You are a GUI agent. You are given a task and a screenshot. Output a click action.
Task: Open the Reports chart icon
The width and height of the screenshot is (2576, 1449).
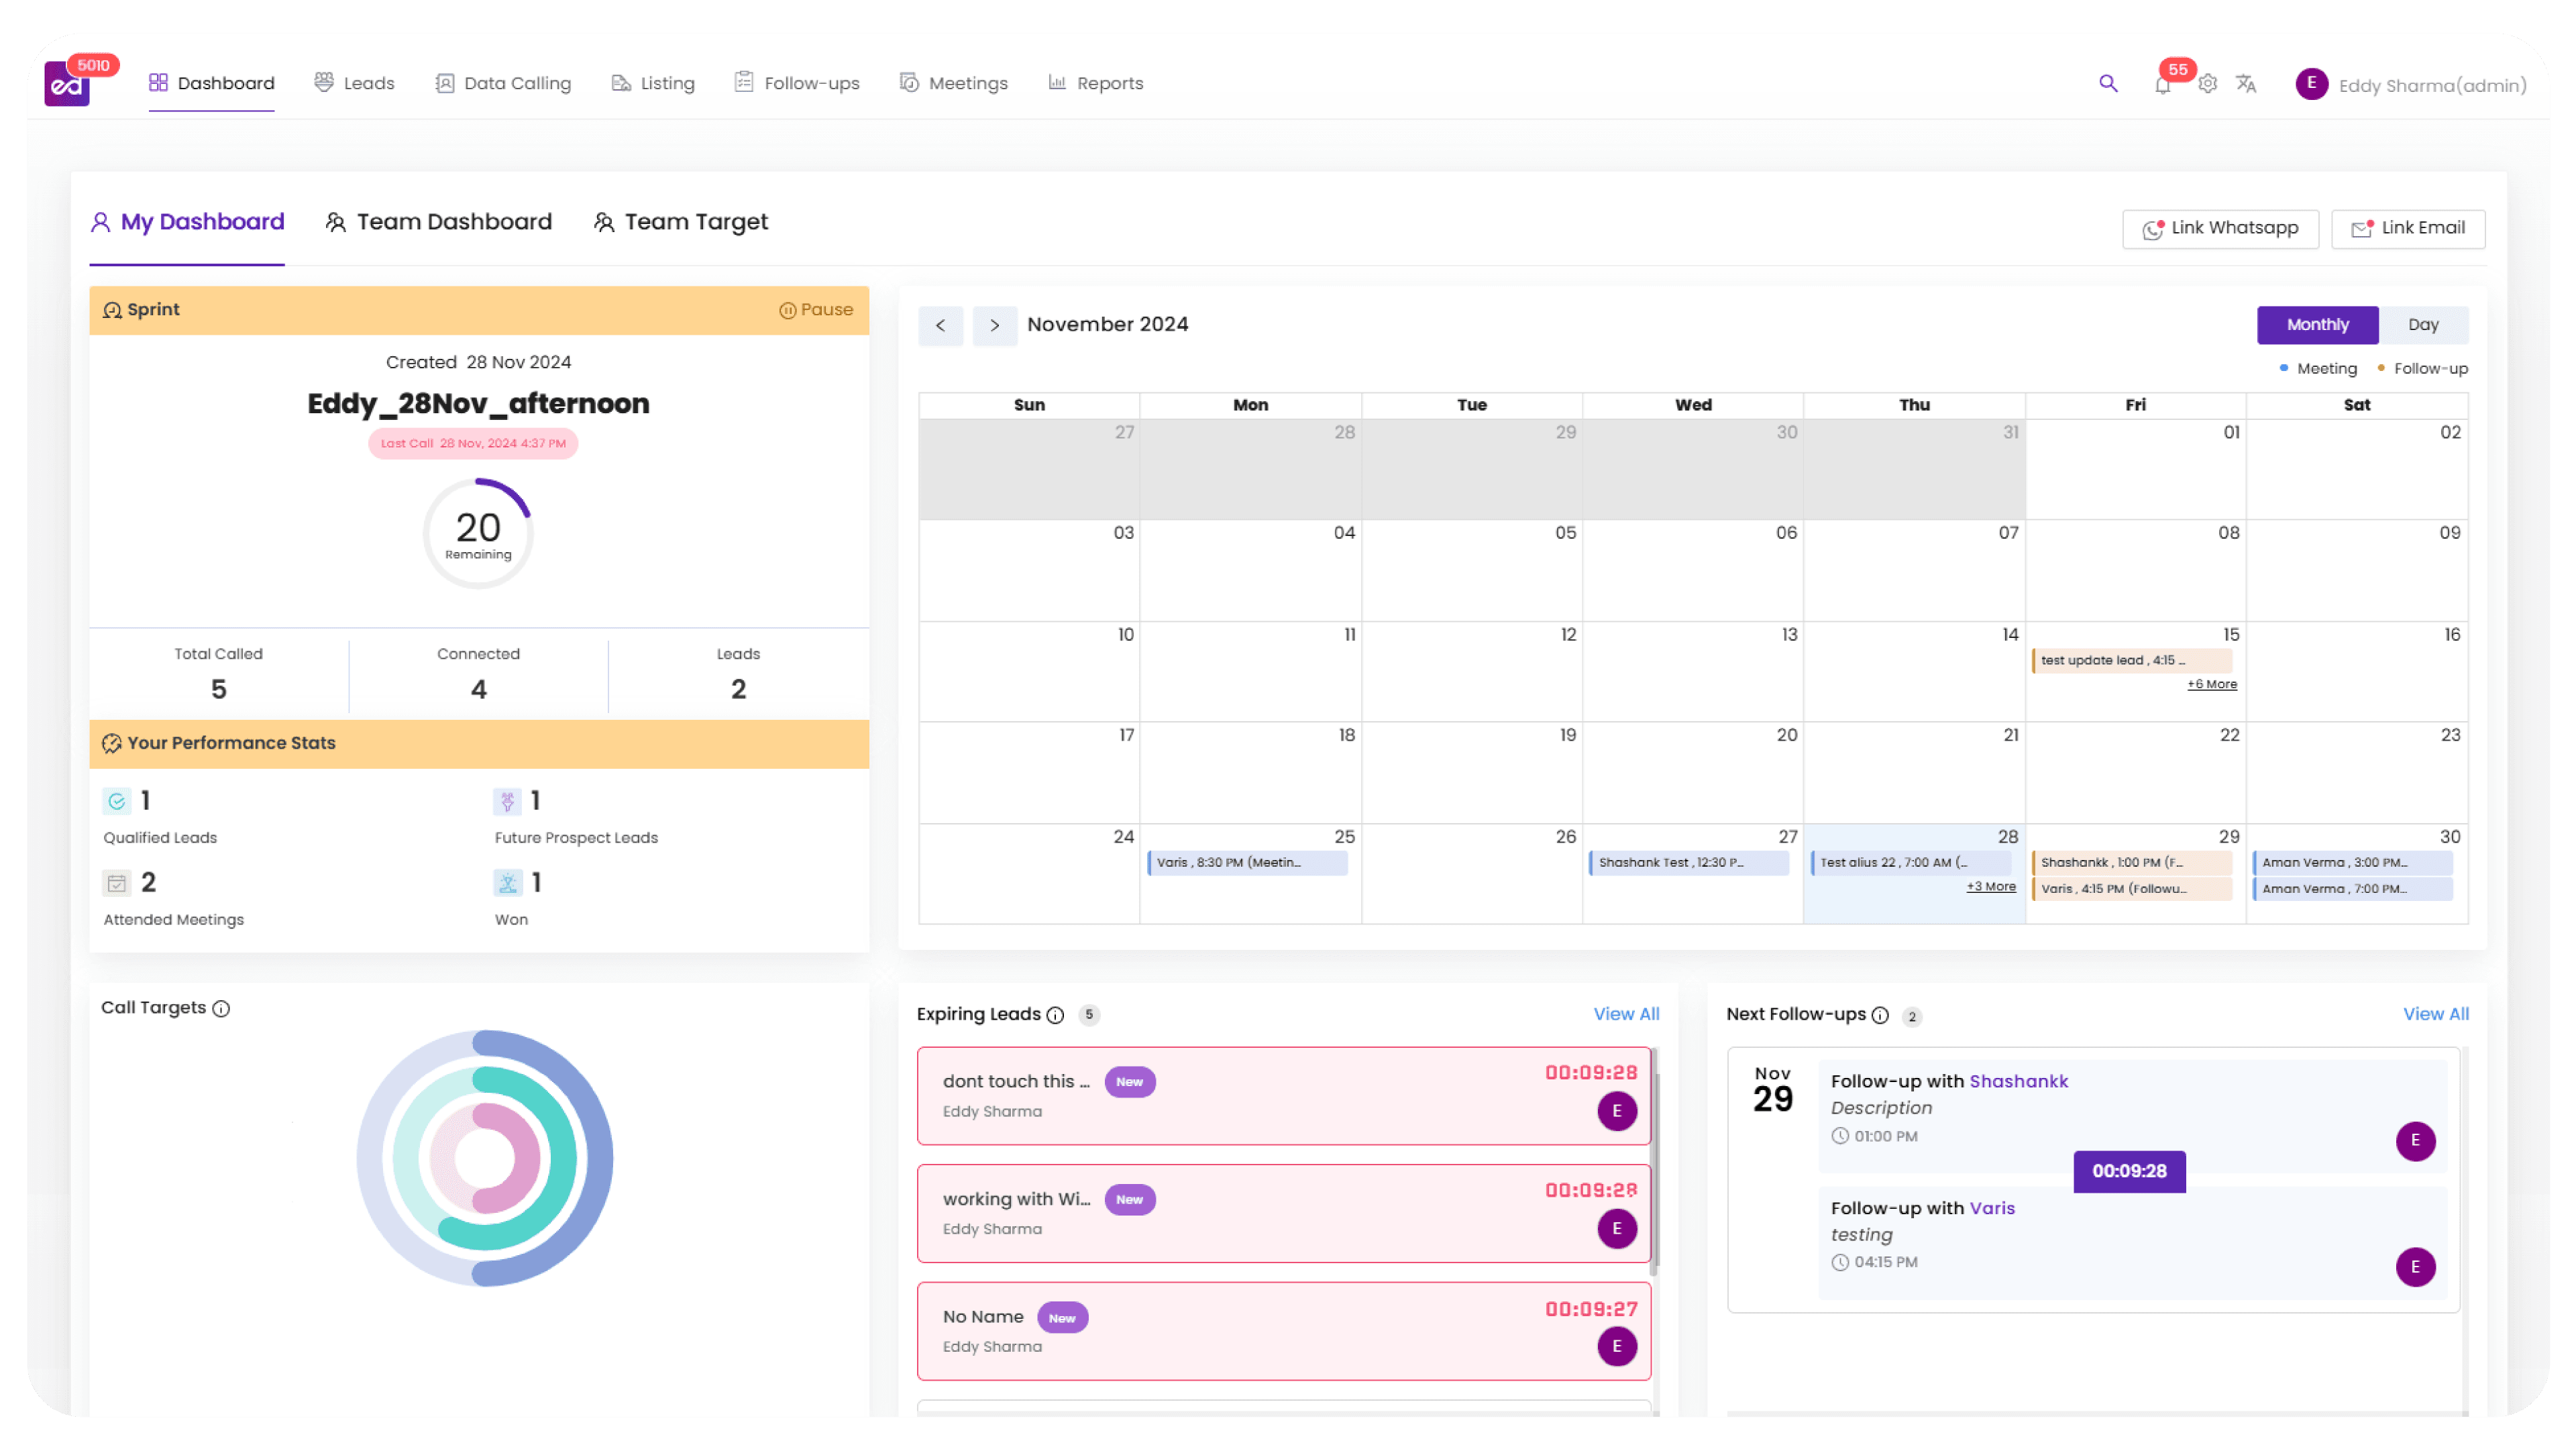[1058, 83]
